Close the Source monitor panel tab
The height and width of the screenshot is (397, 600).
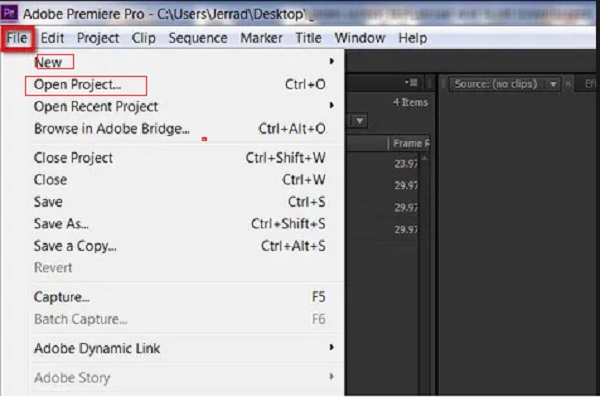[568, 84]
